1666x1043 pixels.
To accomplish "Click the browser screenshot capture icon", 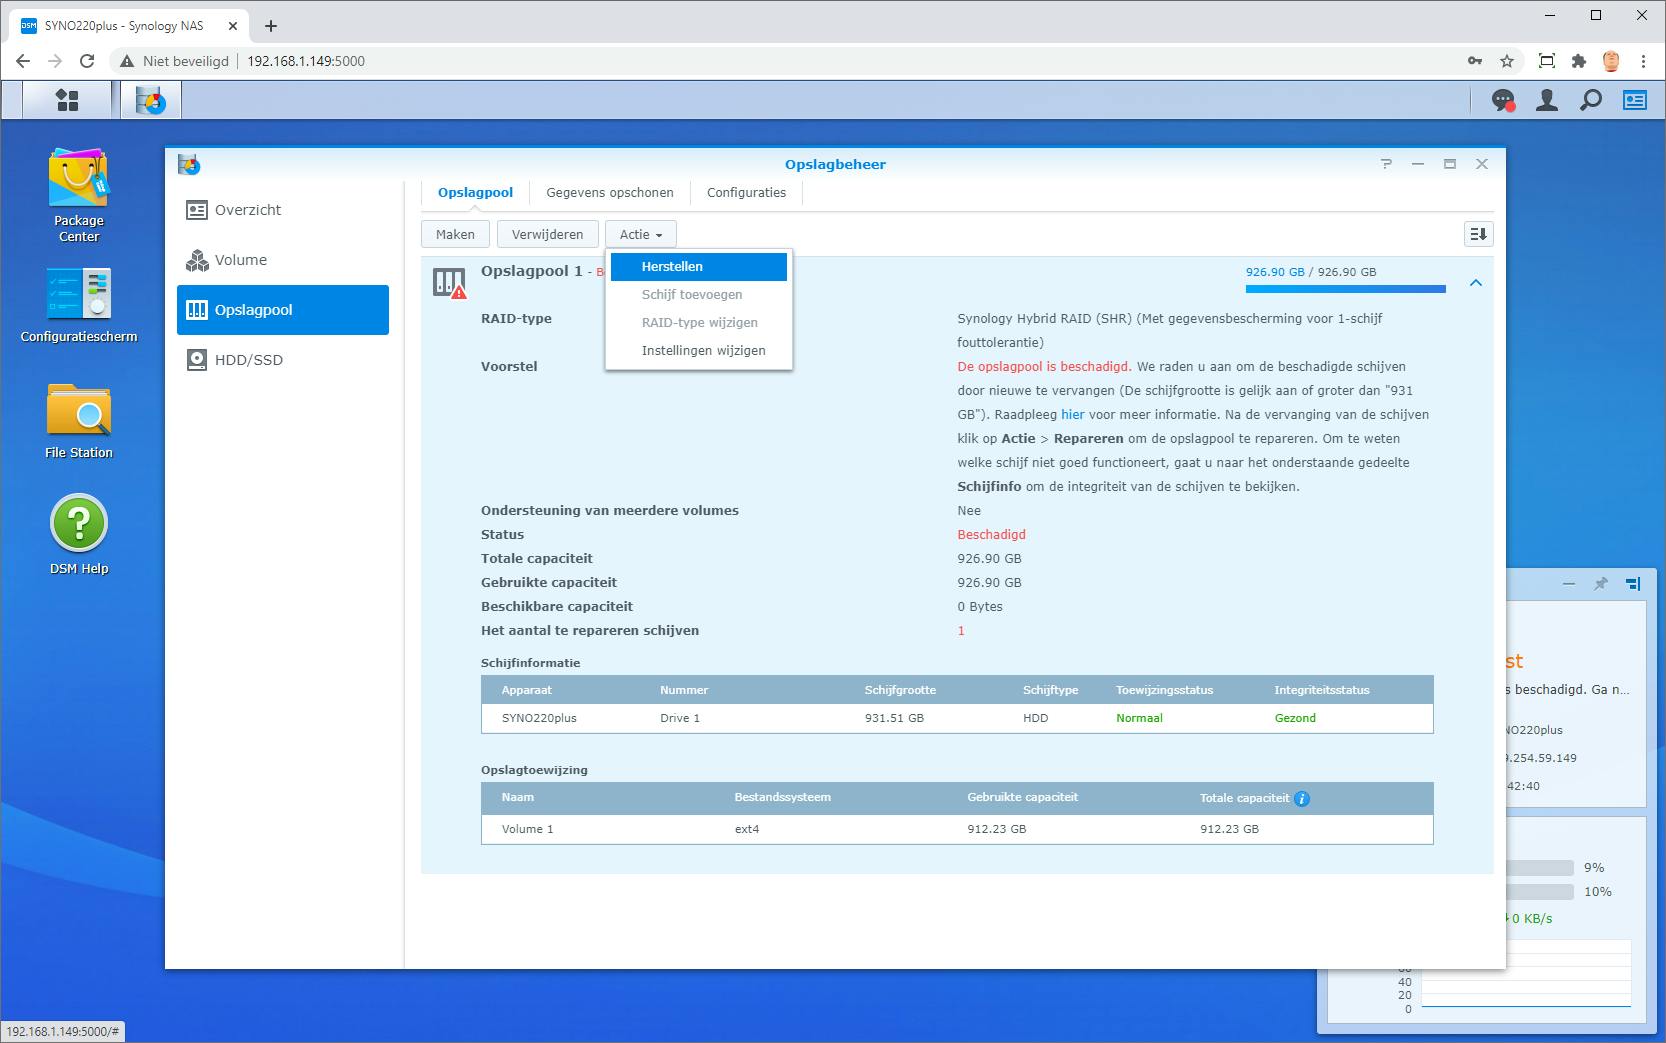I will coord(1547,61).
